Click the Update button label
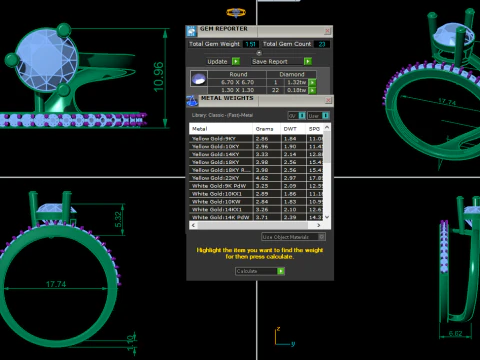This screenshot has height=360, width=480. pyautogui.click(x=217, y=62)
